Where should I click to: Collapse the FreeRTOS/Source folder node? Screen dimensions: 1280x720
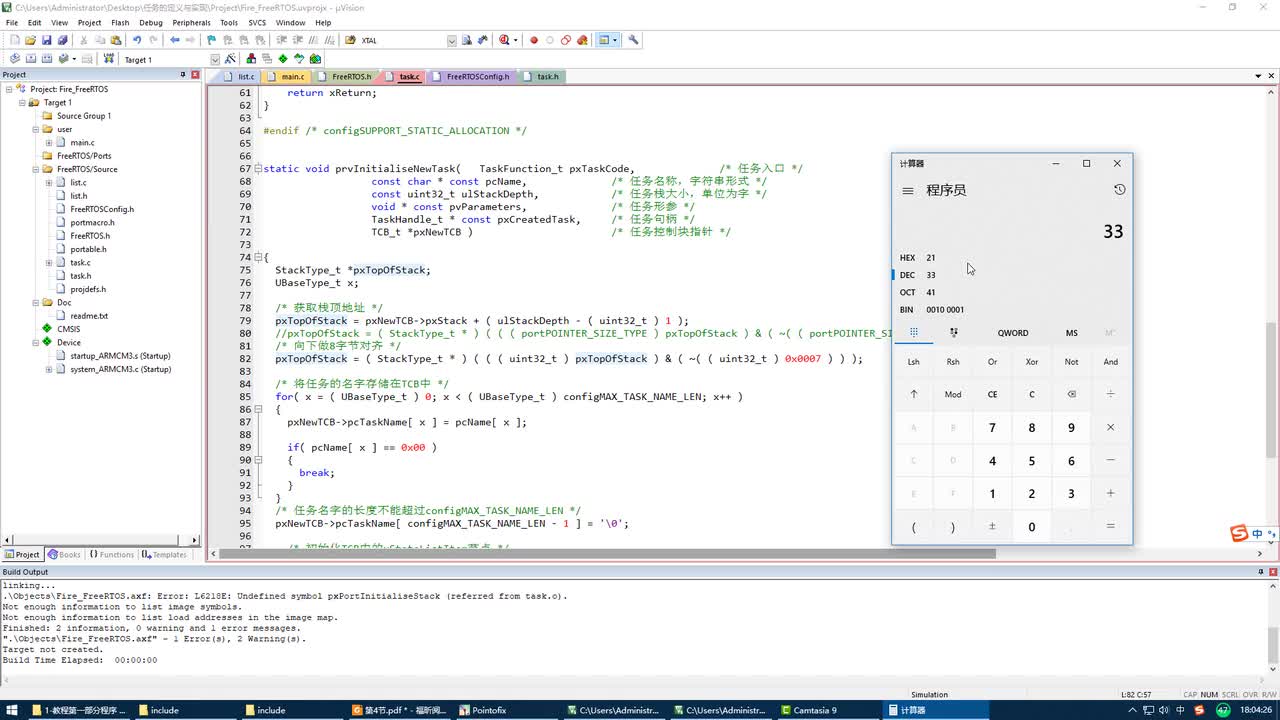35,169
